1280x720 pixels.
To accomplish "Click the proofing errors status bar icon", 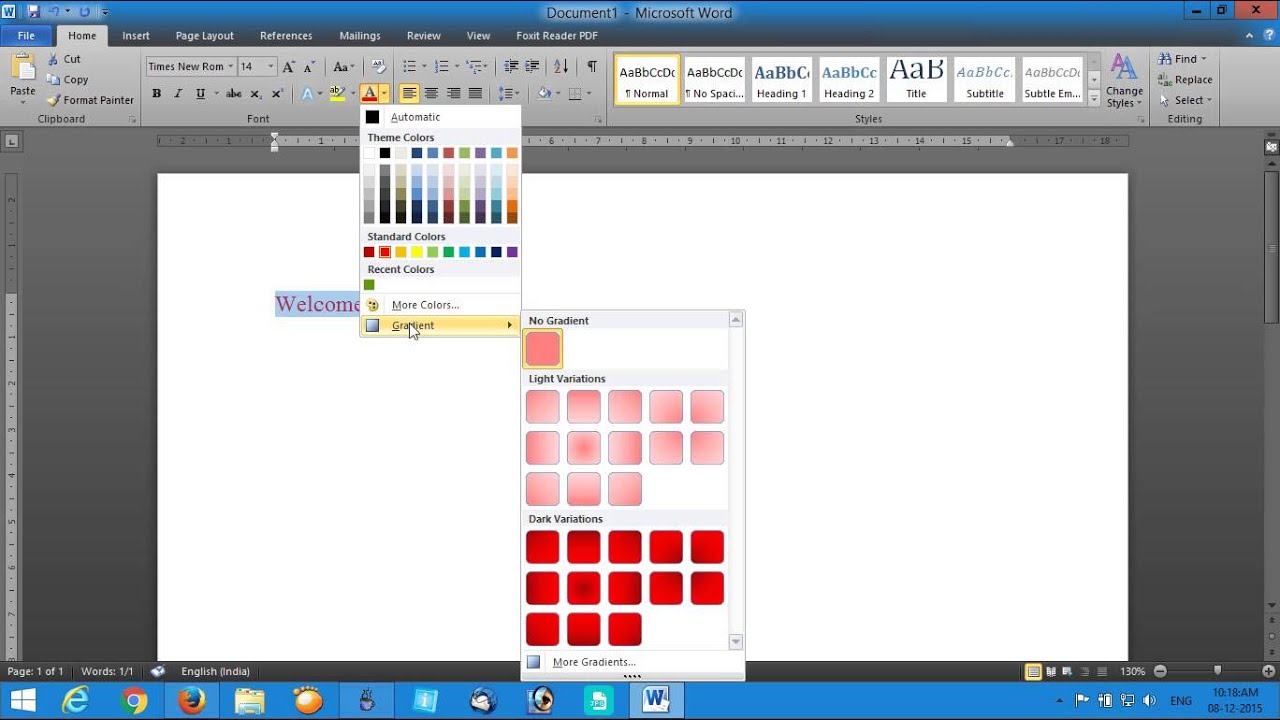I will 157,671.
